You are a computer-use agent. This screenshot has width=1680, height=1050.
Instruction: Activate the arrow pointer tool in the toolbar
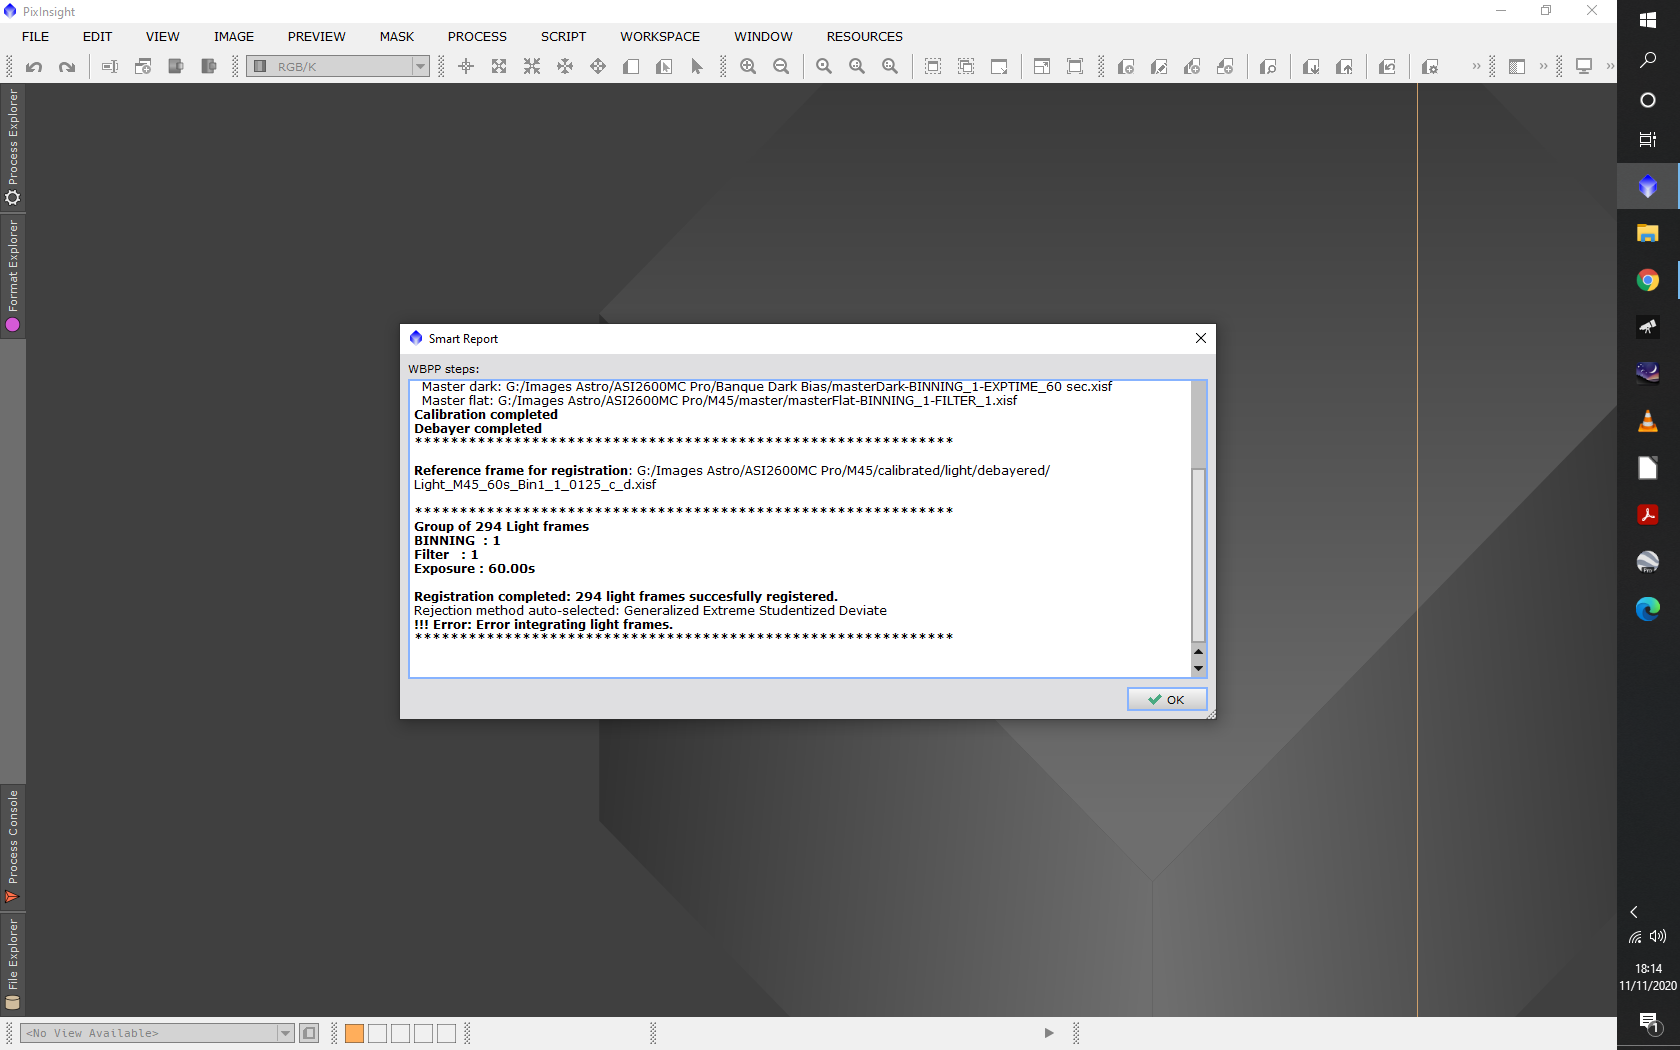tap(697, 67)
